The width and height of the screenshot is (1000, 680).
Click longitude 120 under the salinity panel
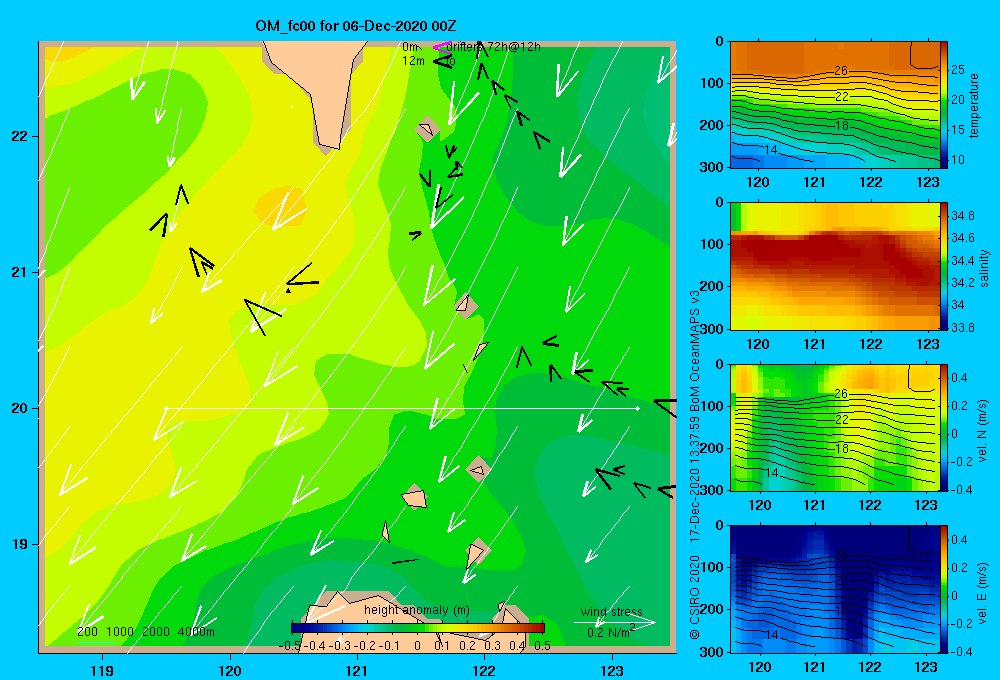758,344
